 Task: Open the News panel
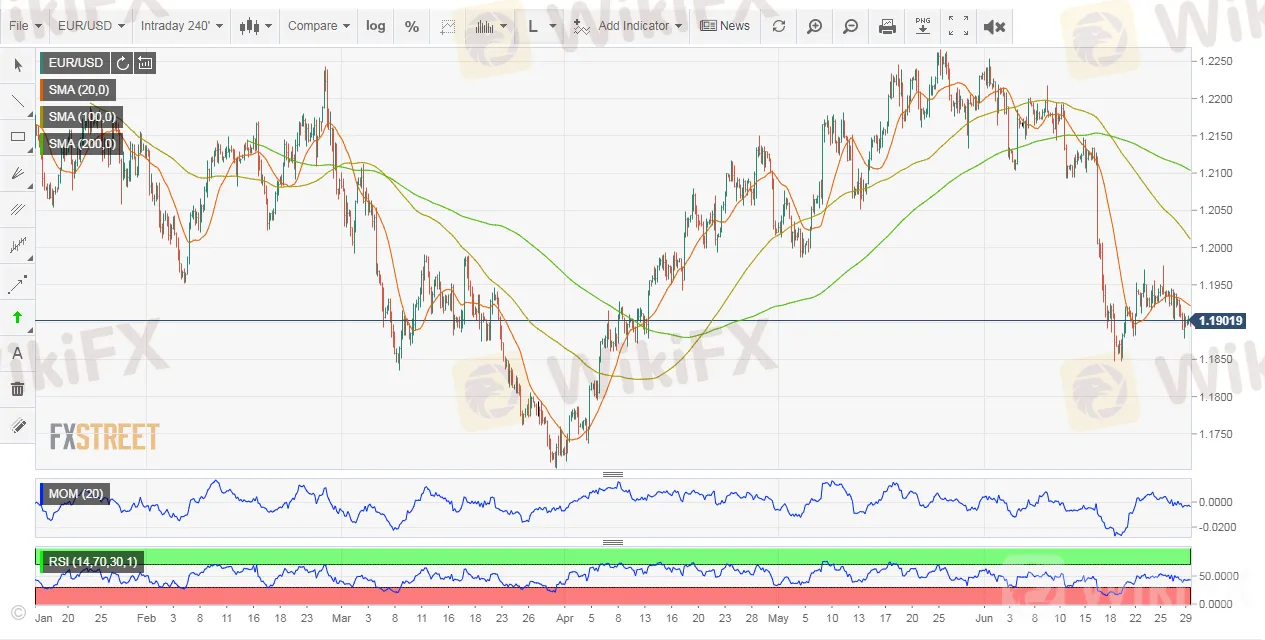pos(725,26)
